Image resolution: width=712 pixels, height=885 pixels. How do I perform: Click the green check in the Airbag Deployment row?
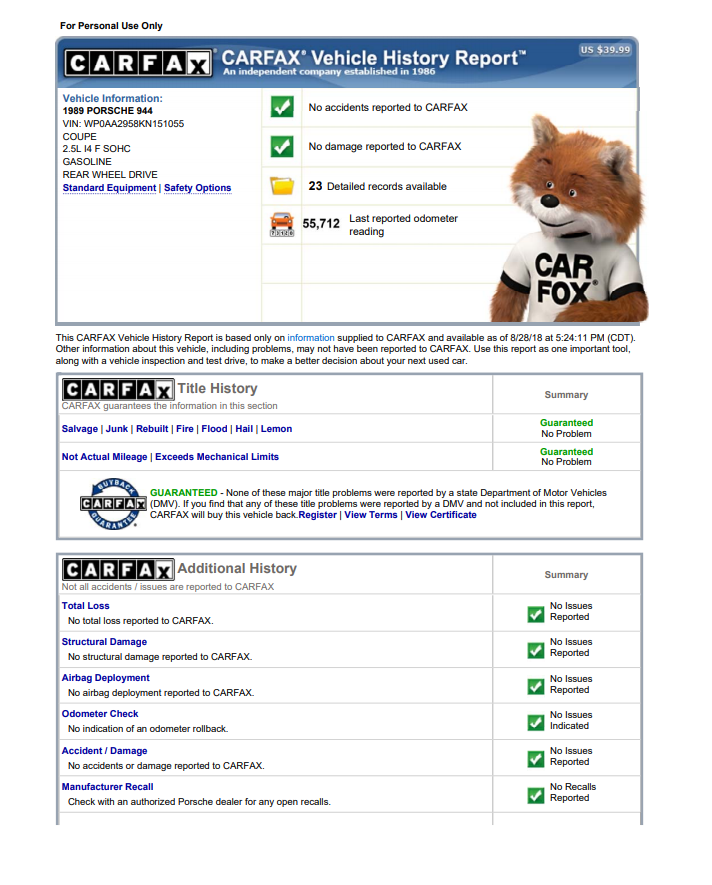(535, 686)
